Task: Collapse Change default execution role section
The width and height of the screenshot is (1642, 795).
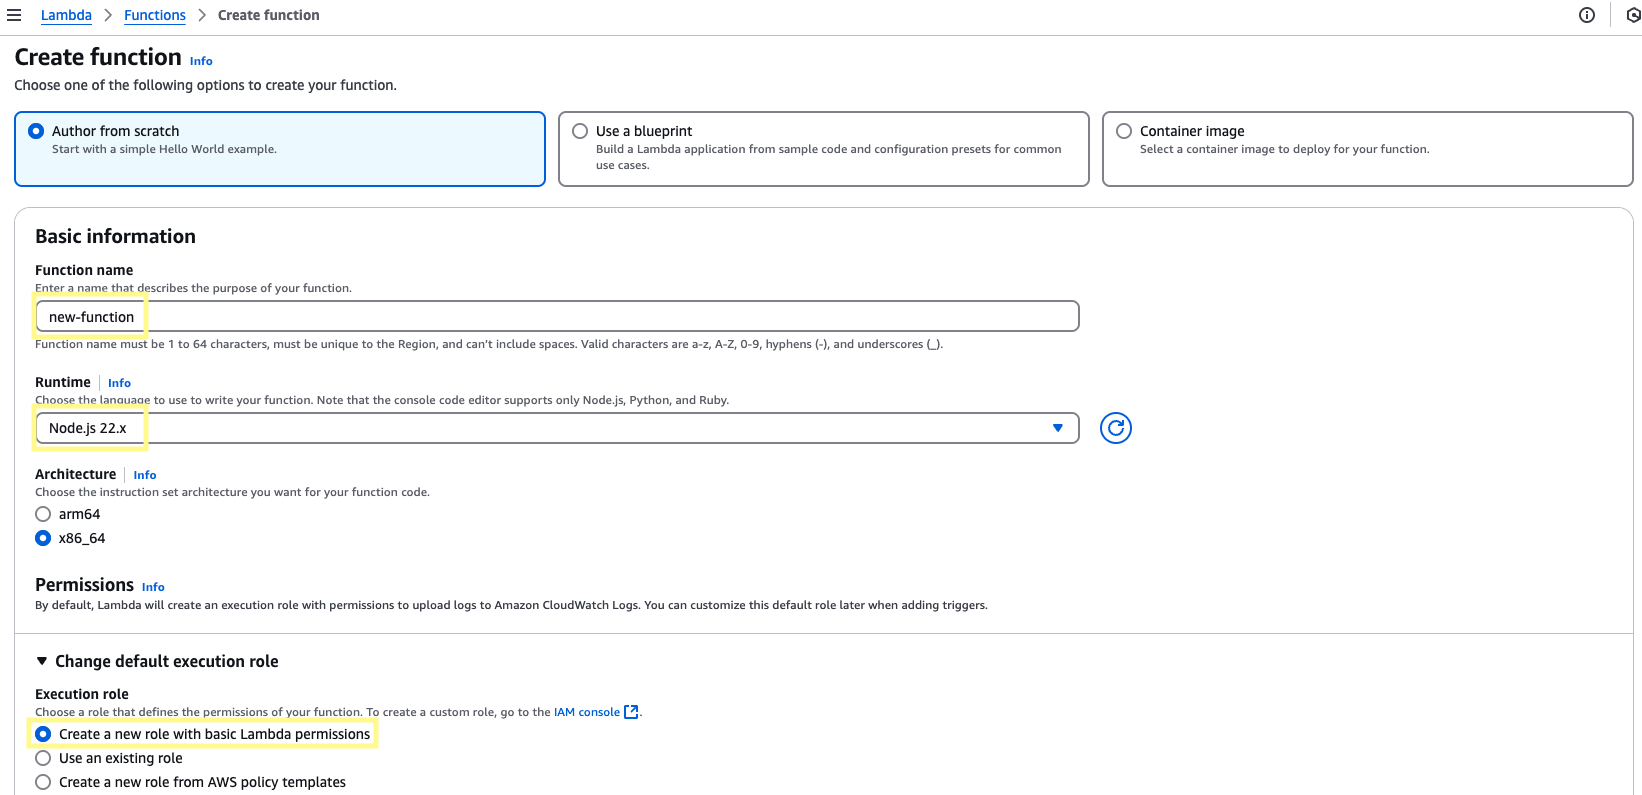Action: [x=42, y=661]
